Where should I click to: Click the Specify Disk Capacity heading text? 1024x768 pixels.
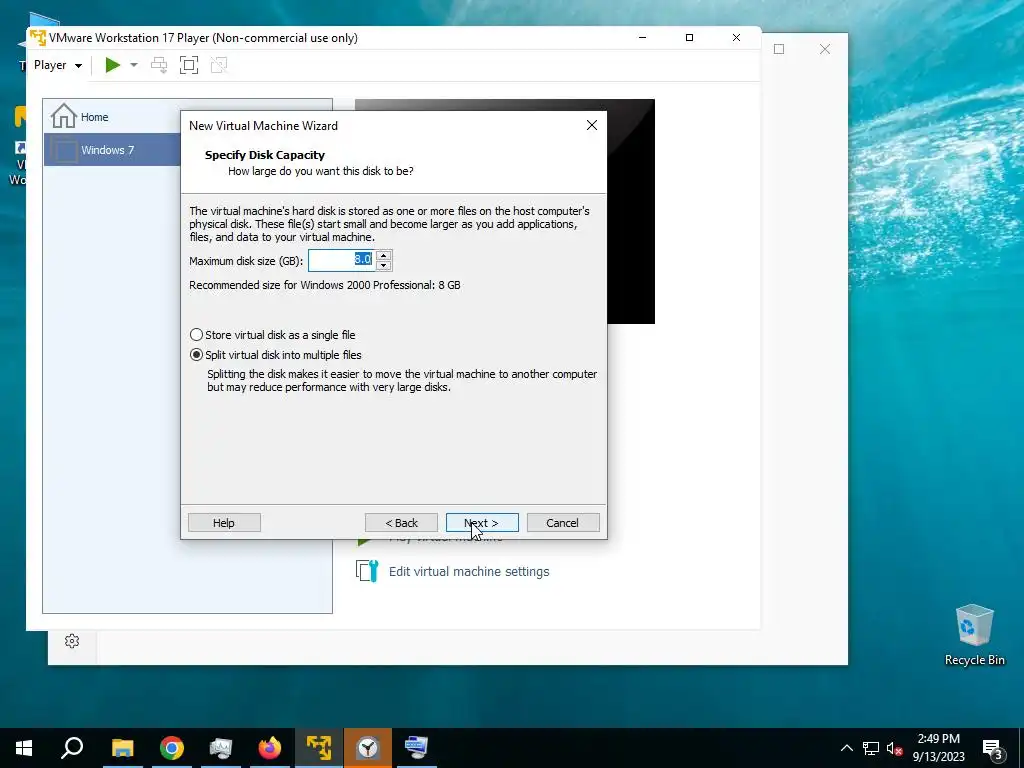click(x=264, y=155)
